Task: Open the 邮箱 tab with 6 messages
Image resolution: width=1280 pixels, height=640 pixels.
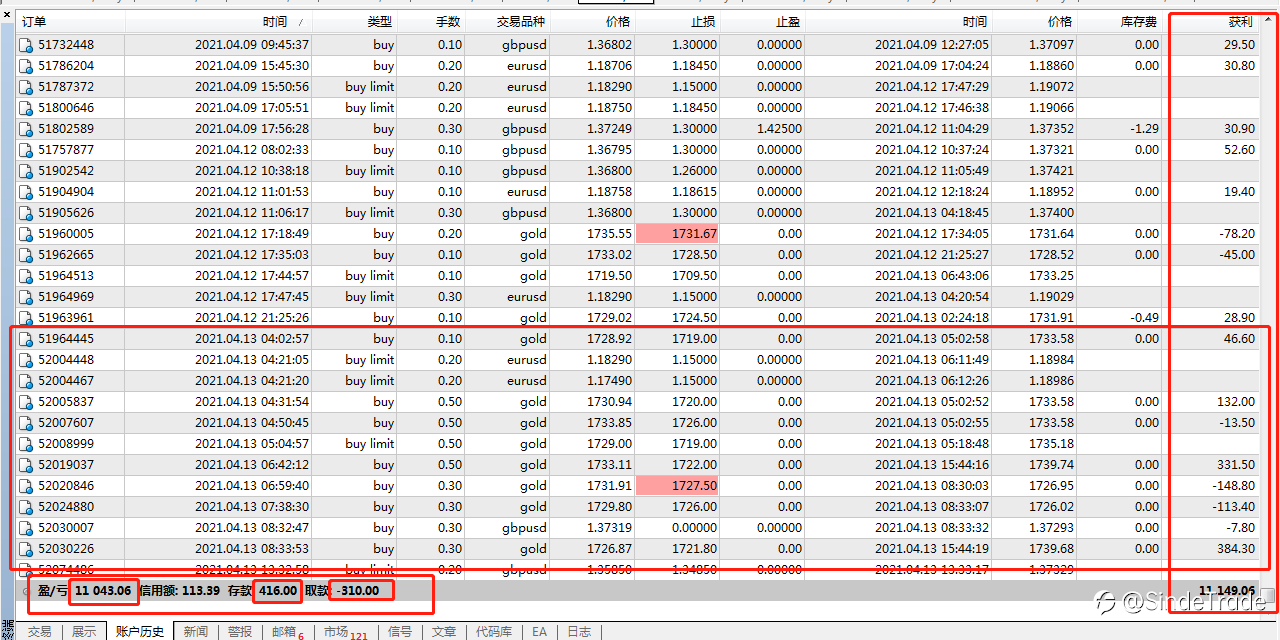Action: tap(288, 632)
